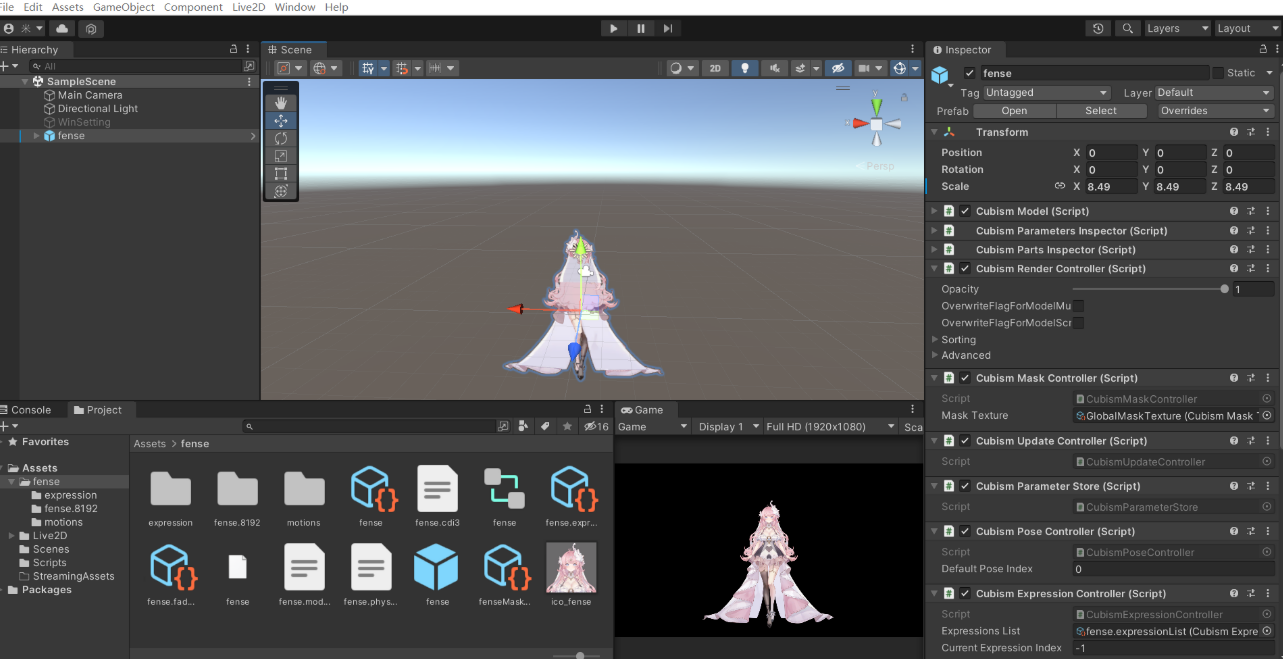Viewport: 1283px width, 659px height.
Task: Open Transform component three-dot menu
Action: coord(1267,132)
